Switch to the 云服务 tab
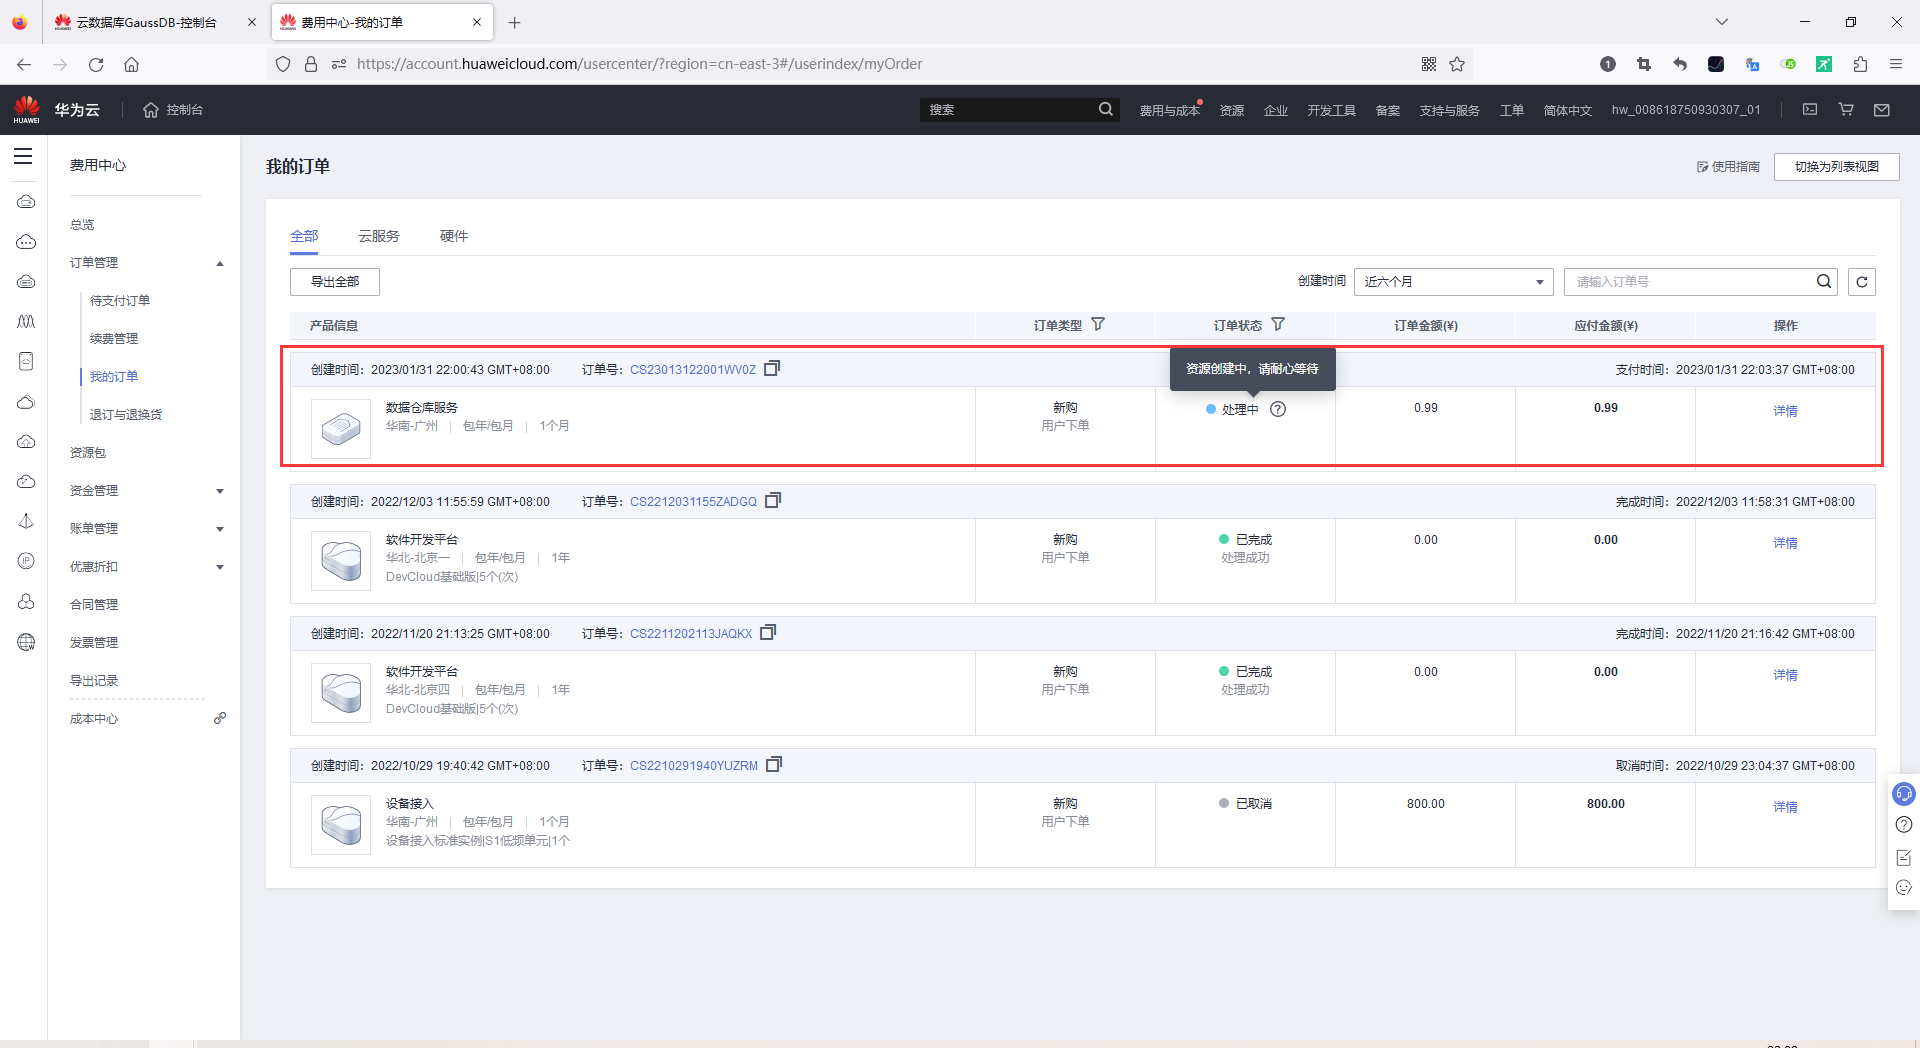 (379, 236)
